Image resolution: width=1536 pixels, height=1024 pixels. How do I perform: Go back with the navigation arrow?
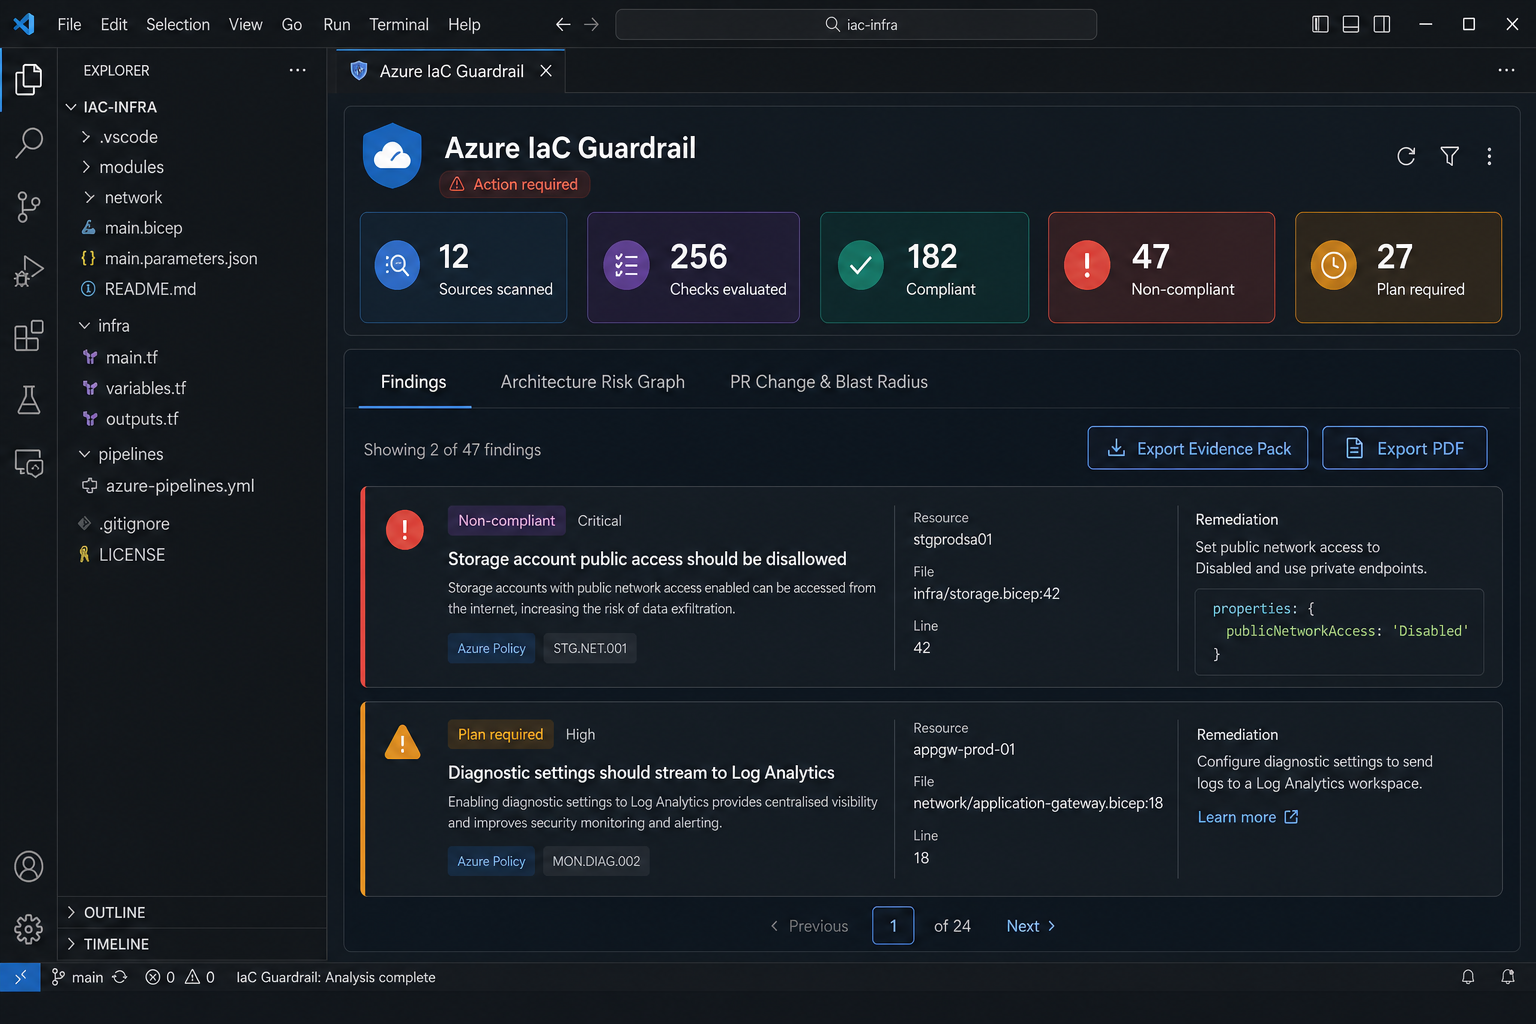point(563,24)
